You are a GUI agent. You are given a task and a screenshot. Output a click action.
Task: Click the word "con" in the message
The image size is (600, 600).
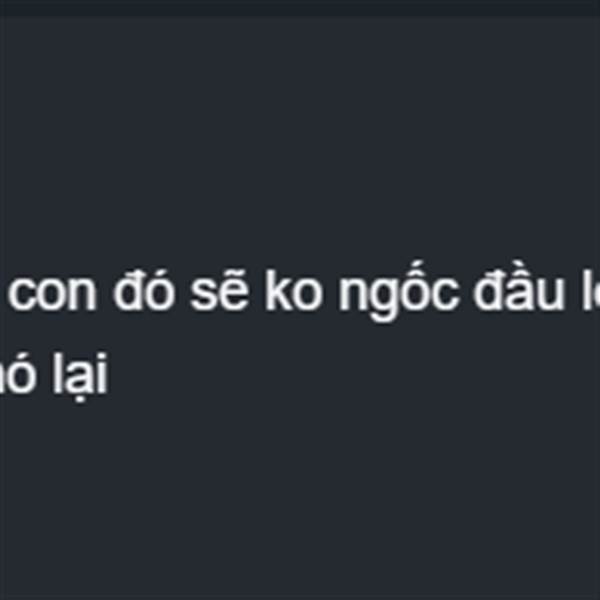52,293
